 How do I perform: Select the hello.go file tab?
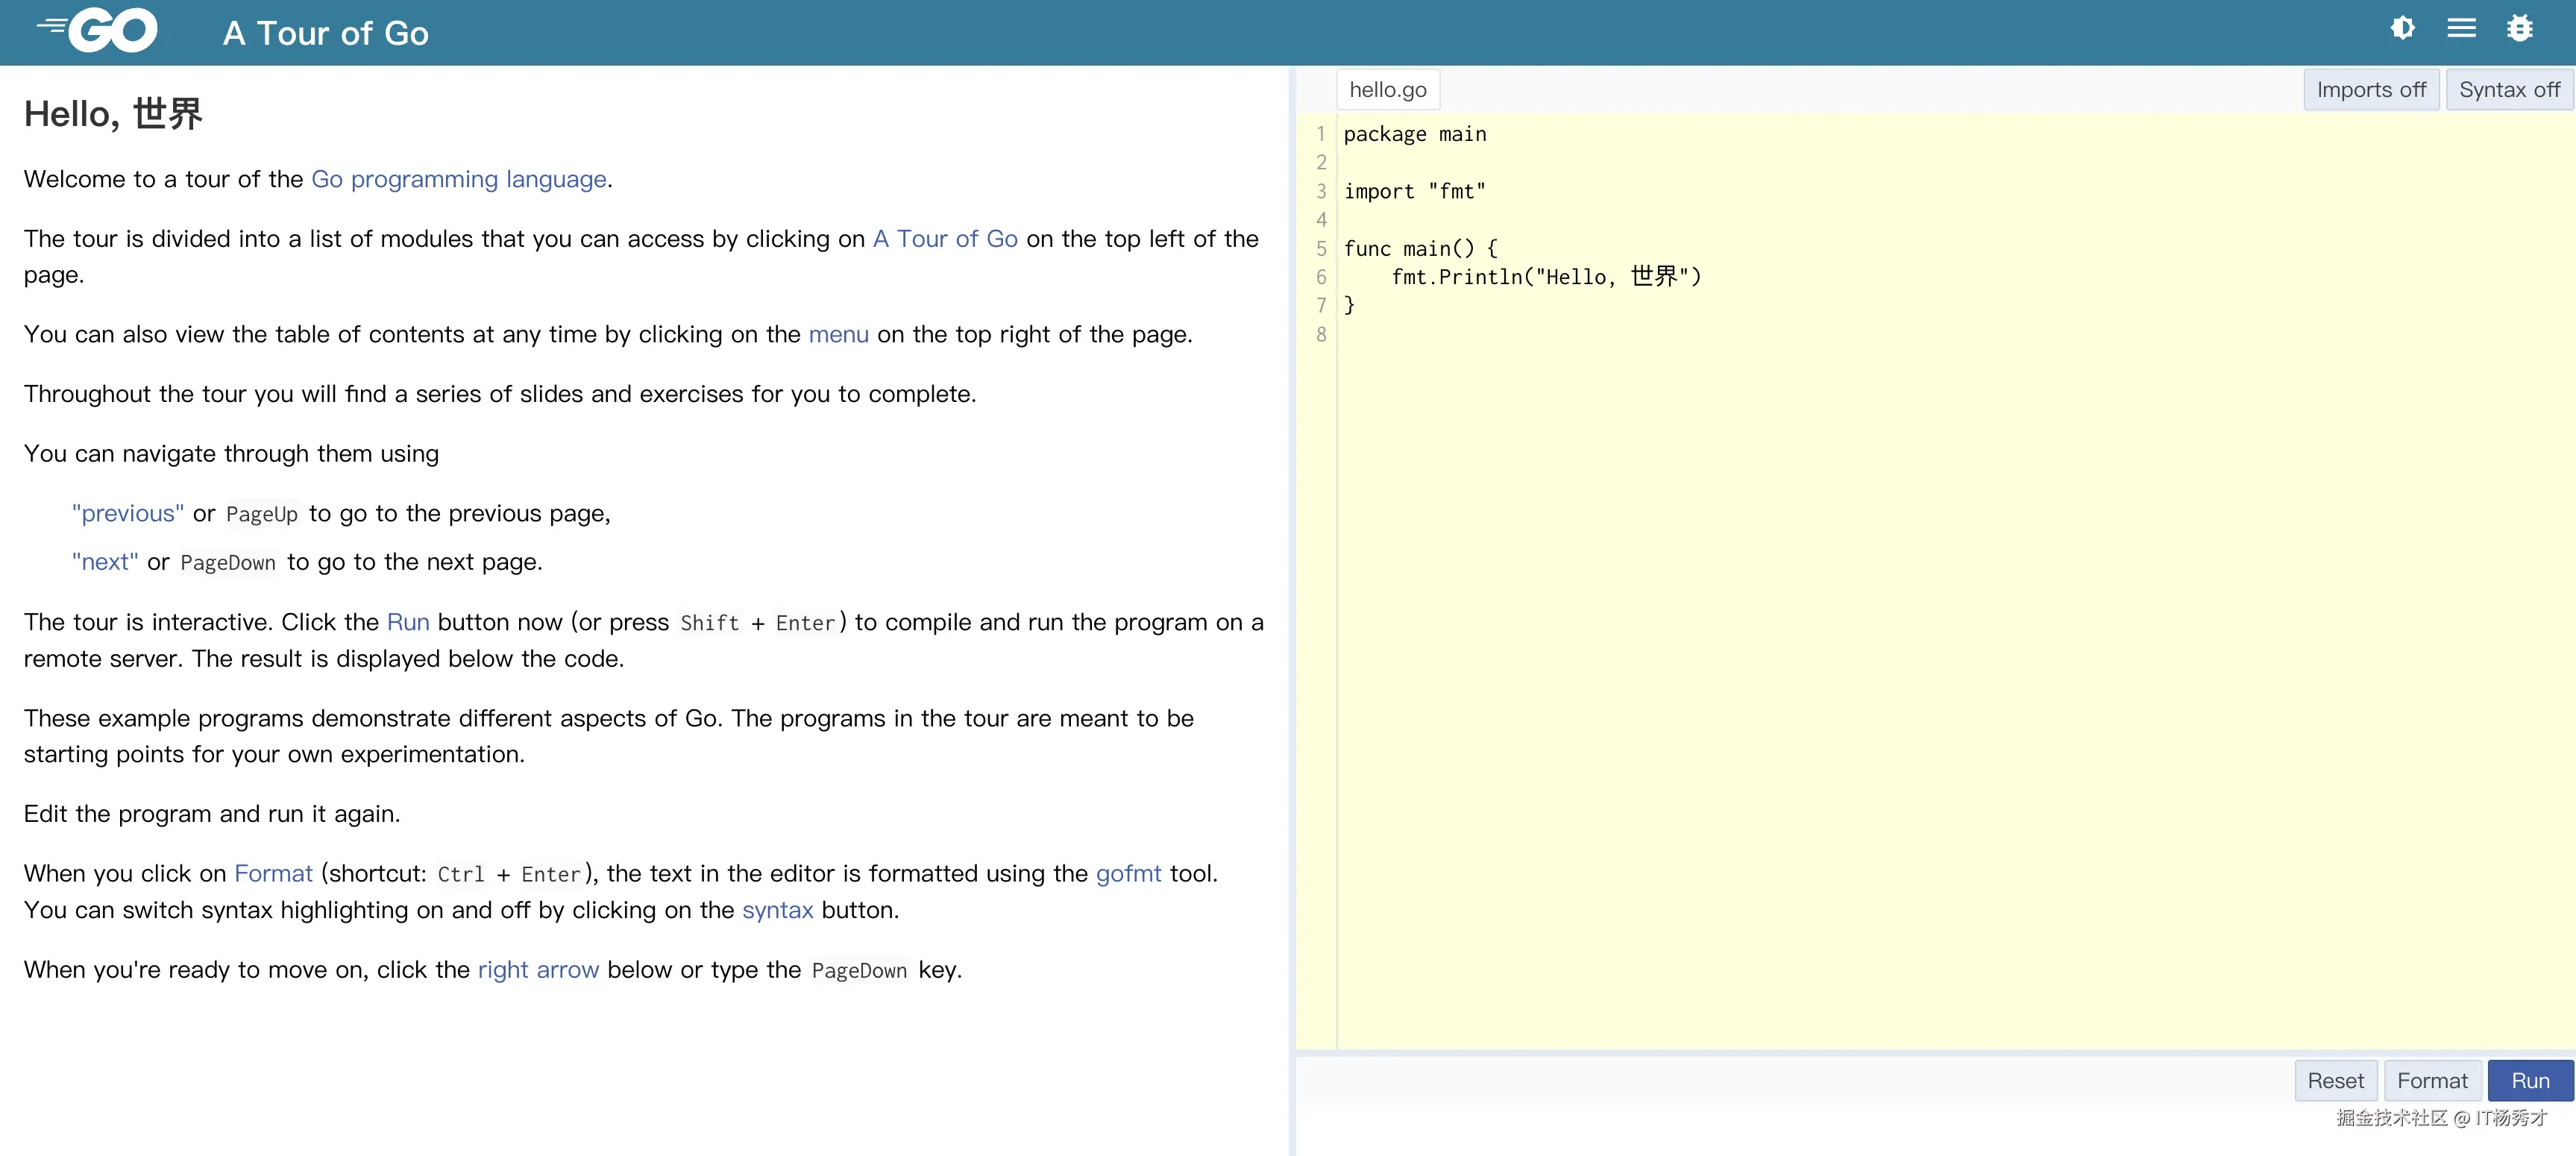[1387, 90]
